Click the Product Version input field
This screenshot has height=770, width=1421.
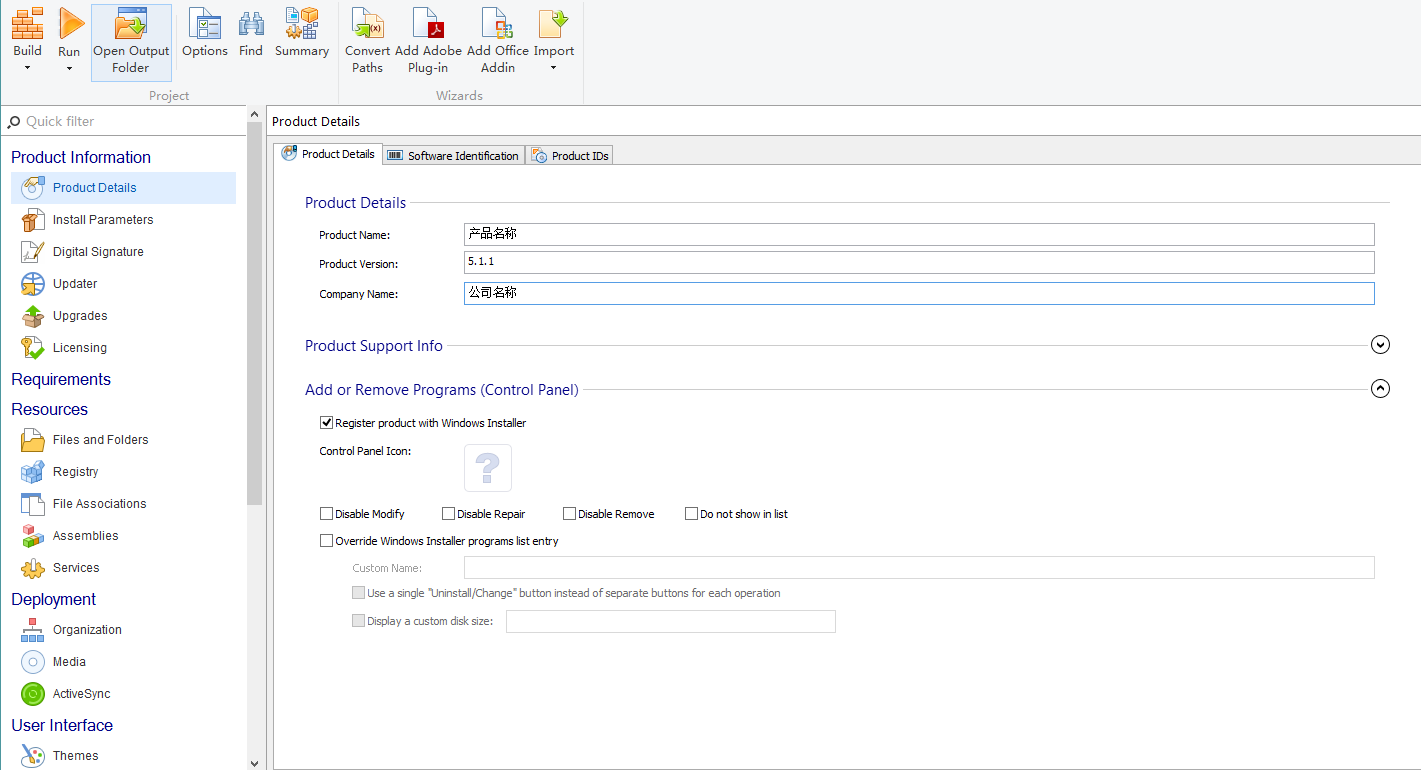(918, 262)
